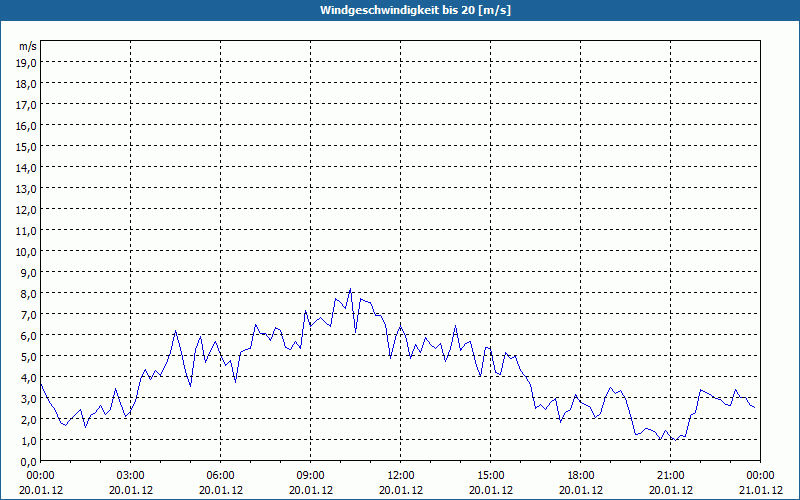Select the 'm/s' unit label on axis
Image resolution: width=800 pixels, height=500 pixels.
point(28,46)
